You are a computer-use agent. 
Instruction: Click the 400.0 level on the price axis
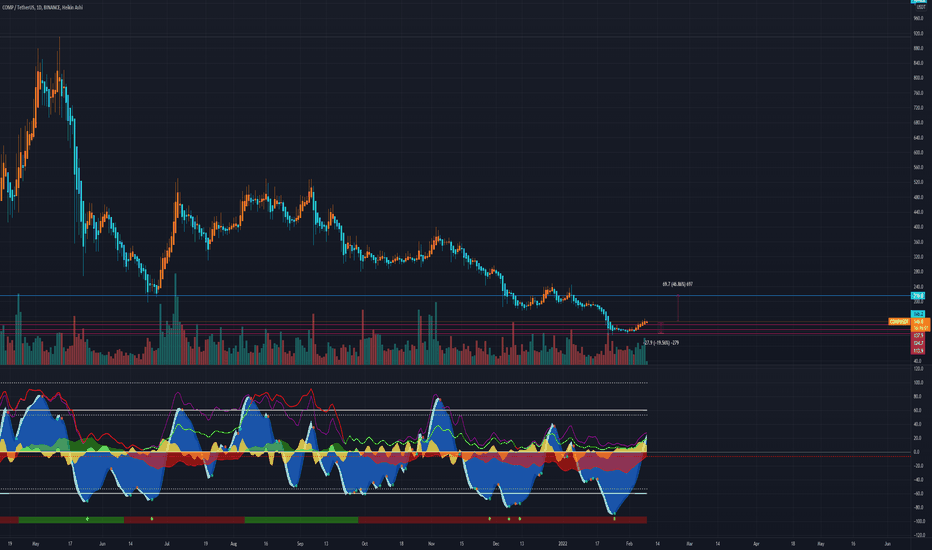click(918, 227)
